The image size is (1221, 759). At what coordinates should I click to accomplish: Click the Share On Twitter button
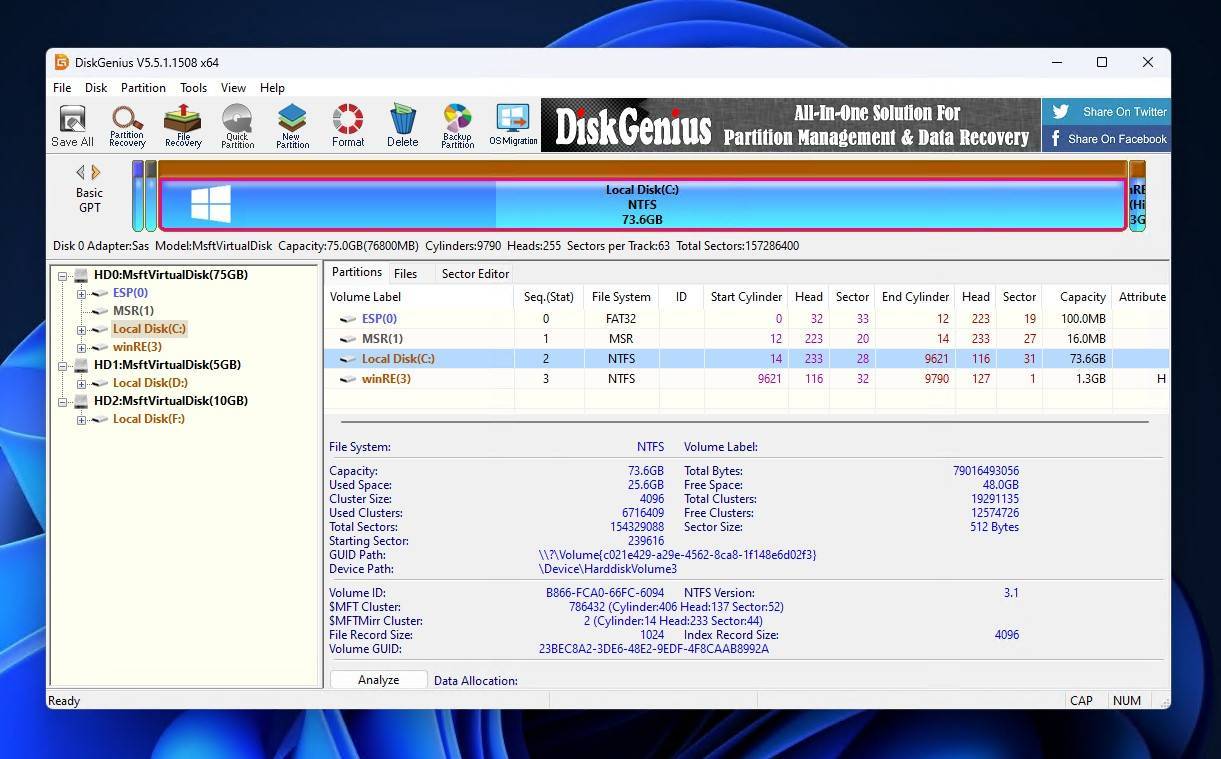coord(1106,111)
